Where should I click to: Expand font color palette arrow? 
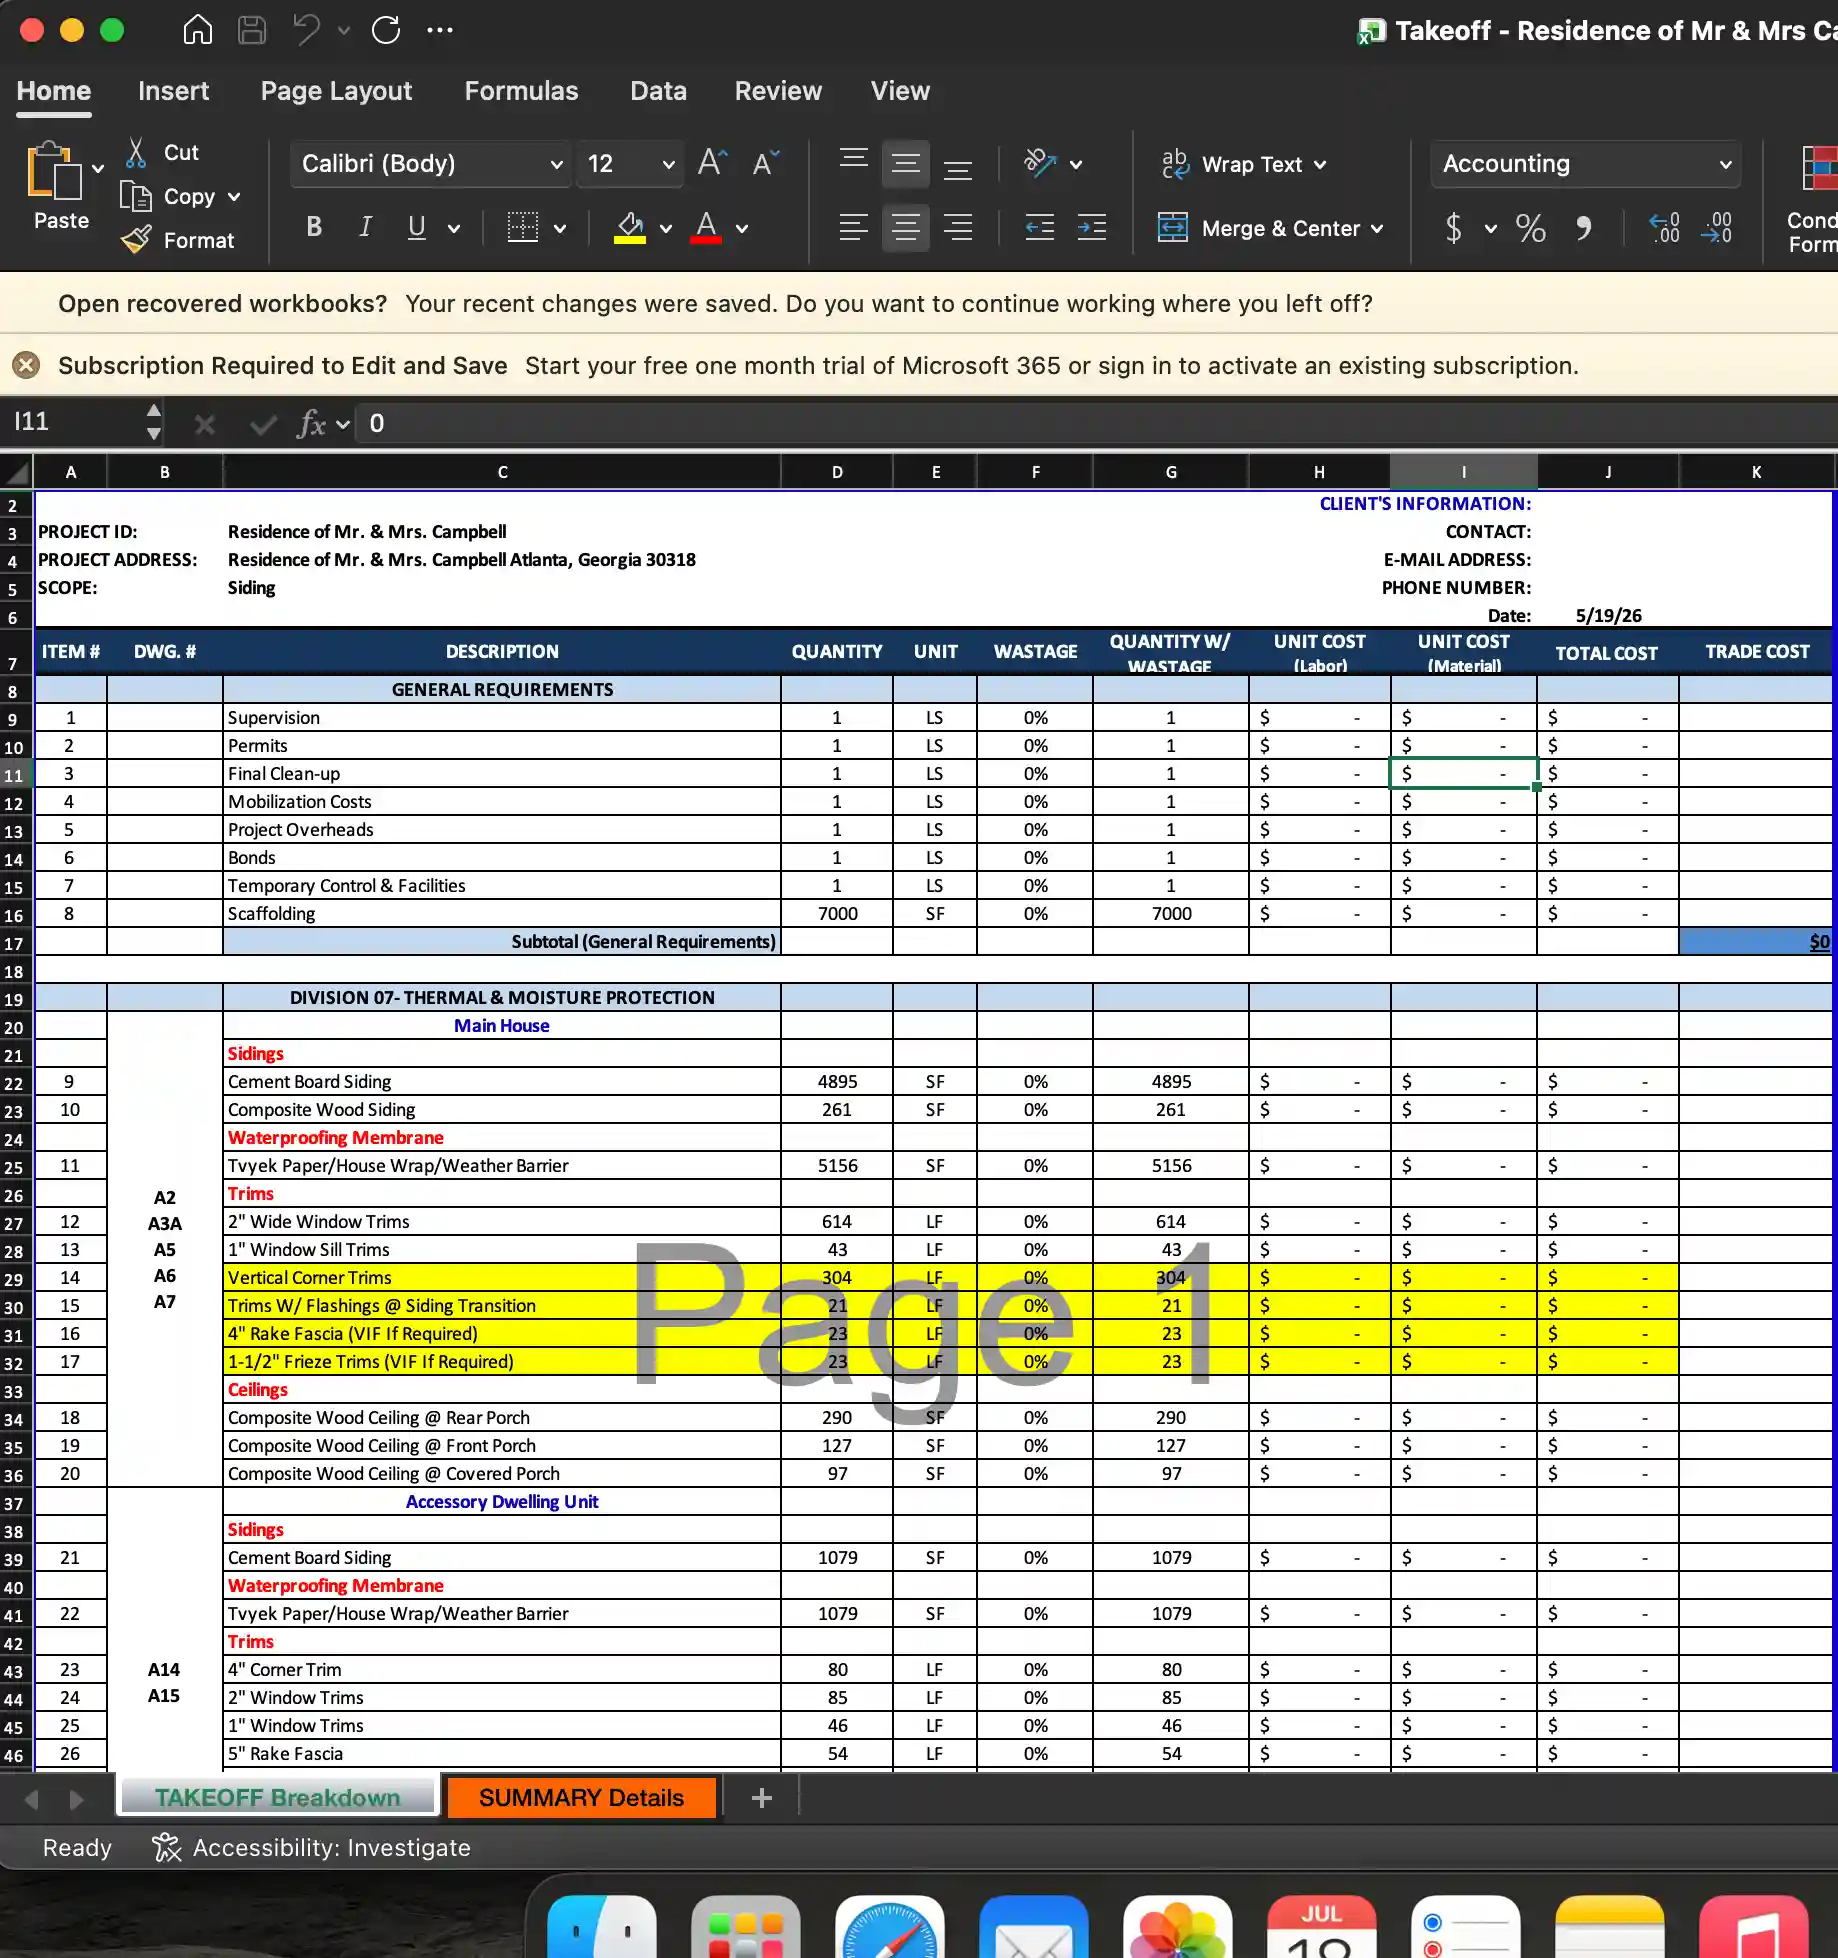point(742,228)
